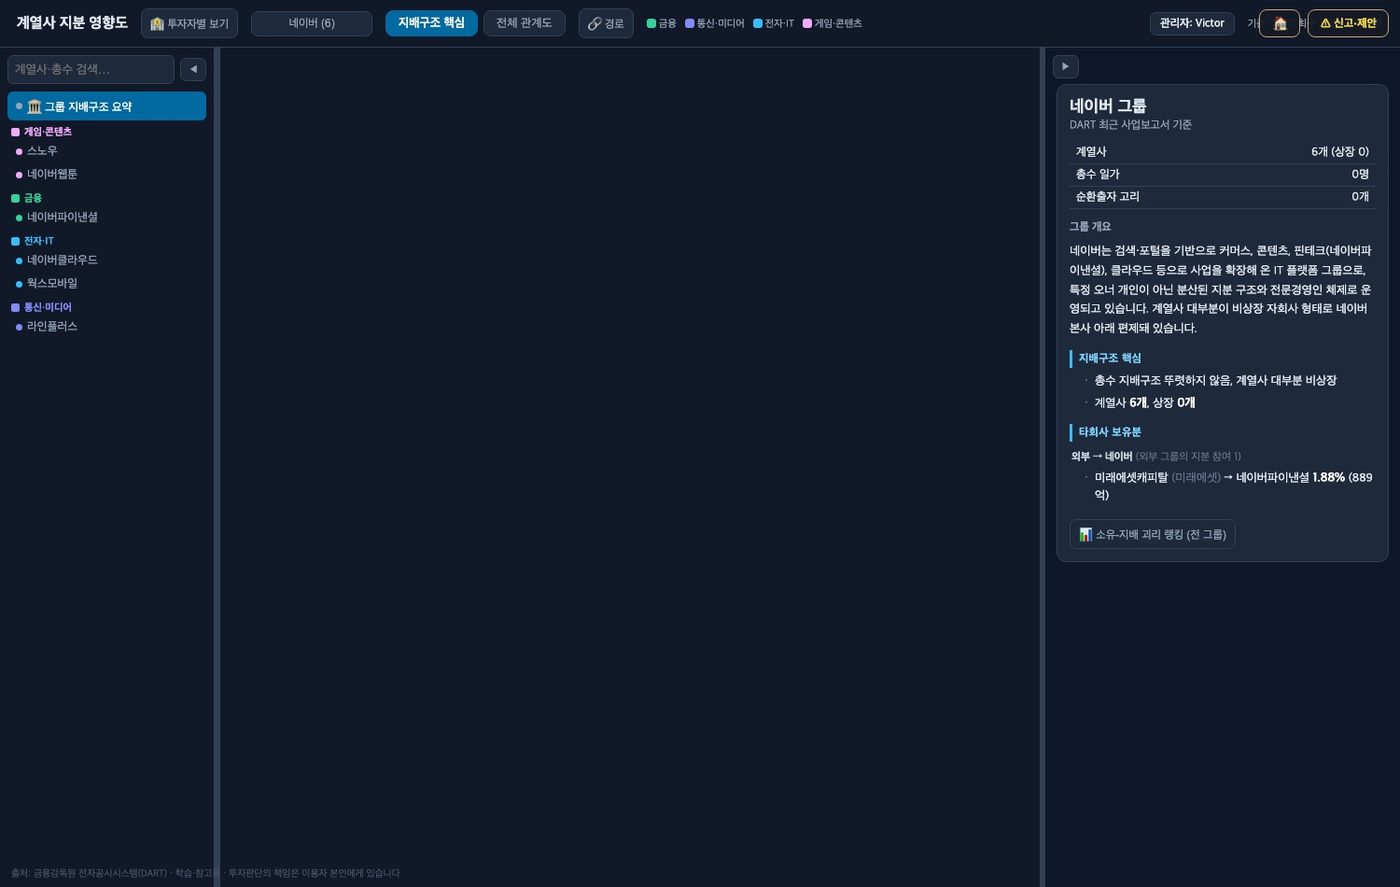Image resolution: width=1400 pixels, height=887 pixels.
Task: Switch to 지배구조 핵심 tab
Action: click(x=431, y=23)
